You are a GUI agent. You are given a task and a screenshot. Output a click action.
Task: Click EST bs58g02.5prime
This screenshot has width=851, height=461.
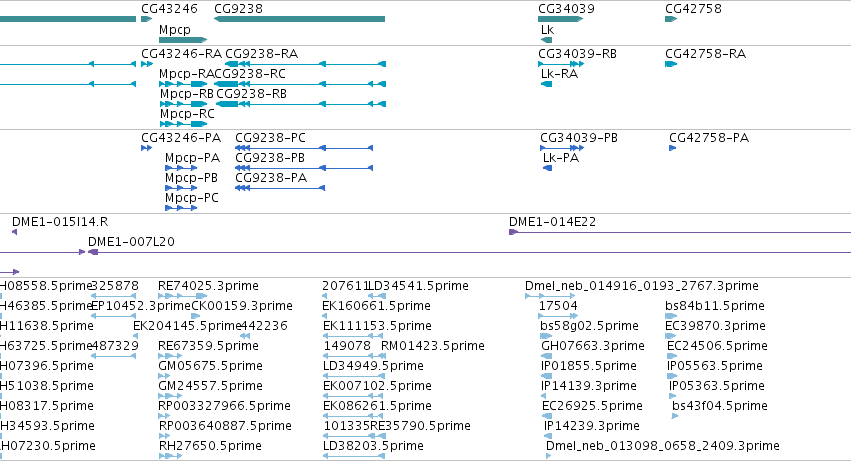click(589, 326)
